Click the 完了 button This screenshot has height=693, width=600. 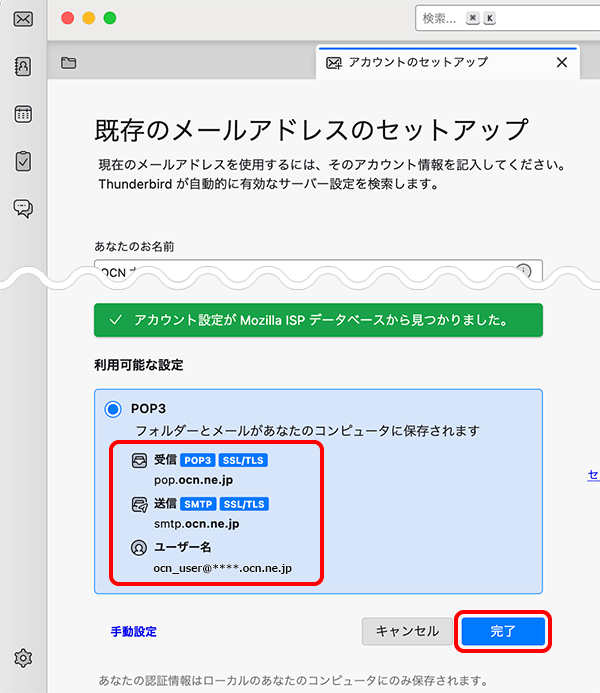(503, 631)
